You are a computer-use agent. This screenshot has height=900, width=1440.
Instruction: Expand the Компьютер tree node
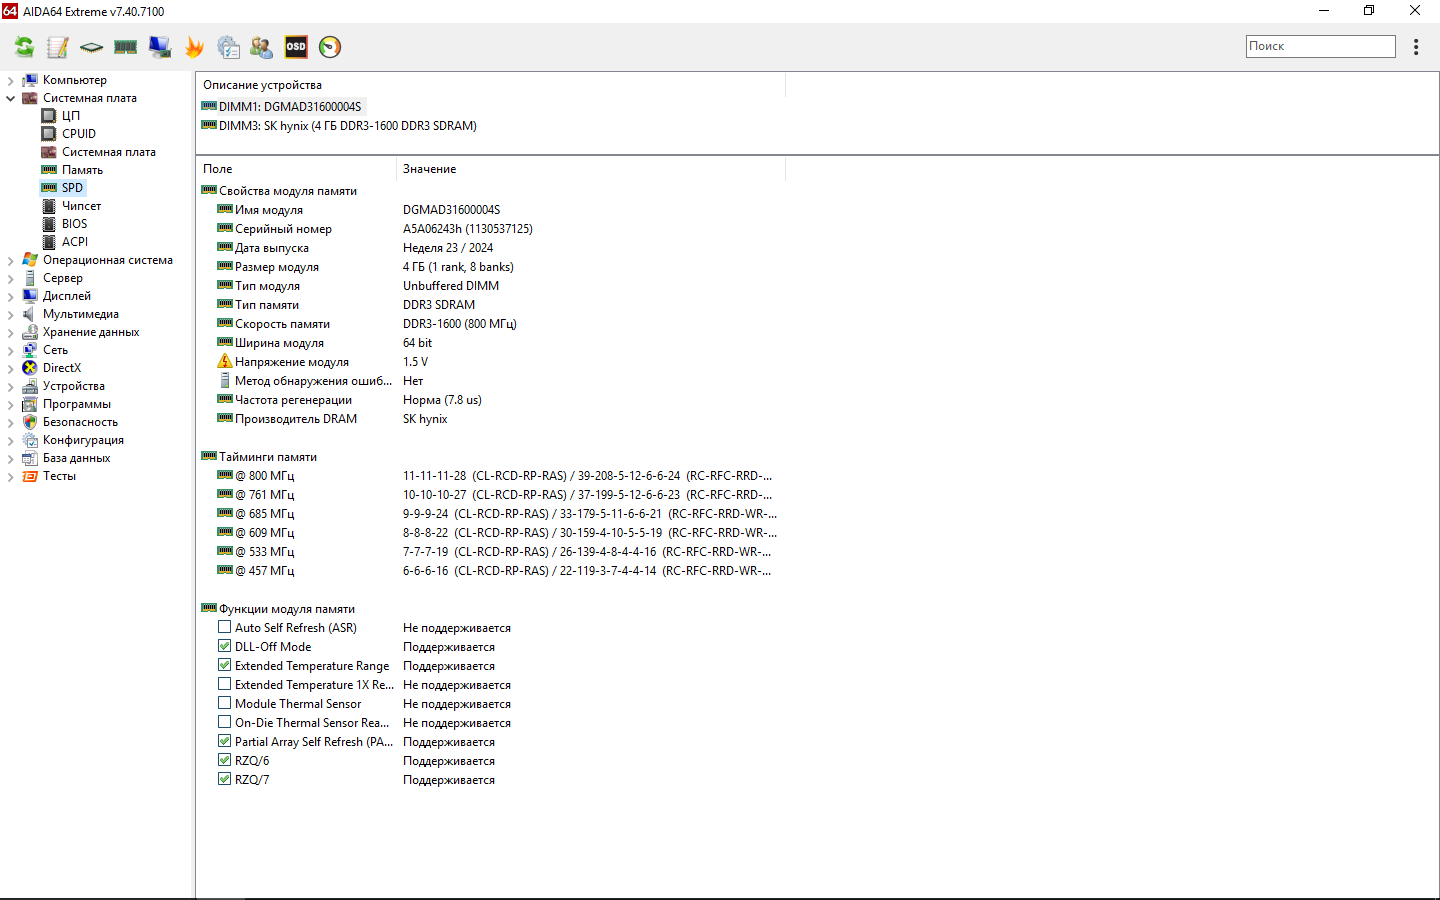(10, 80)
